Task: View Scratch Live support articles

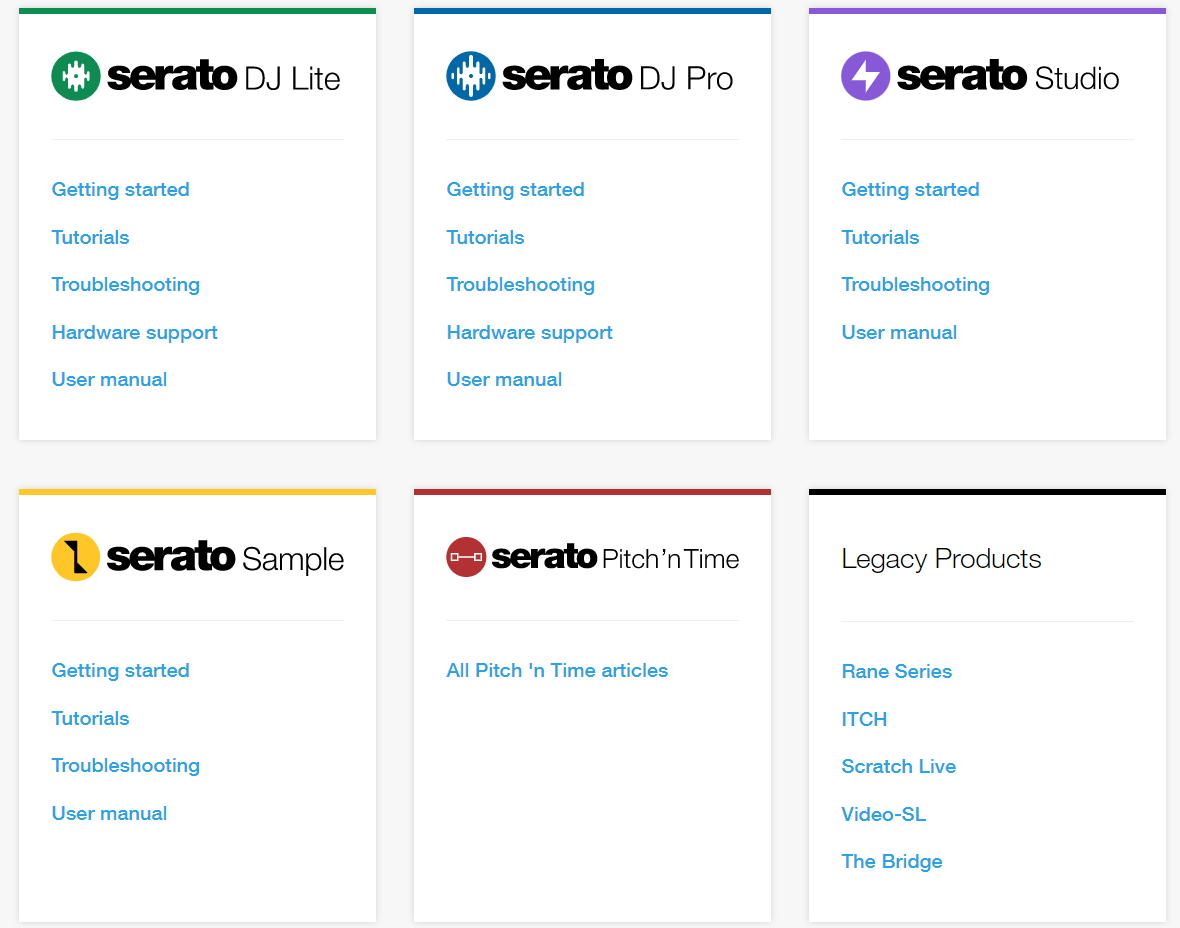Action: point(898,766)
